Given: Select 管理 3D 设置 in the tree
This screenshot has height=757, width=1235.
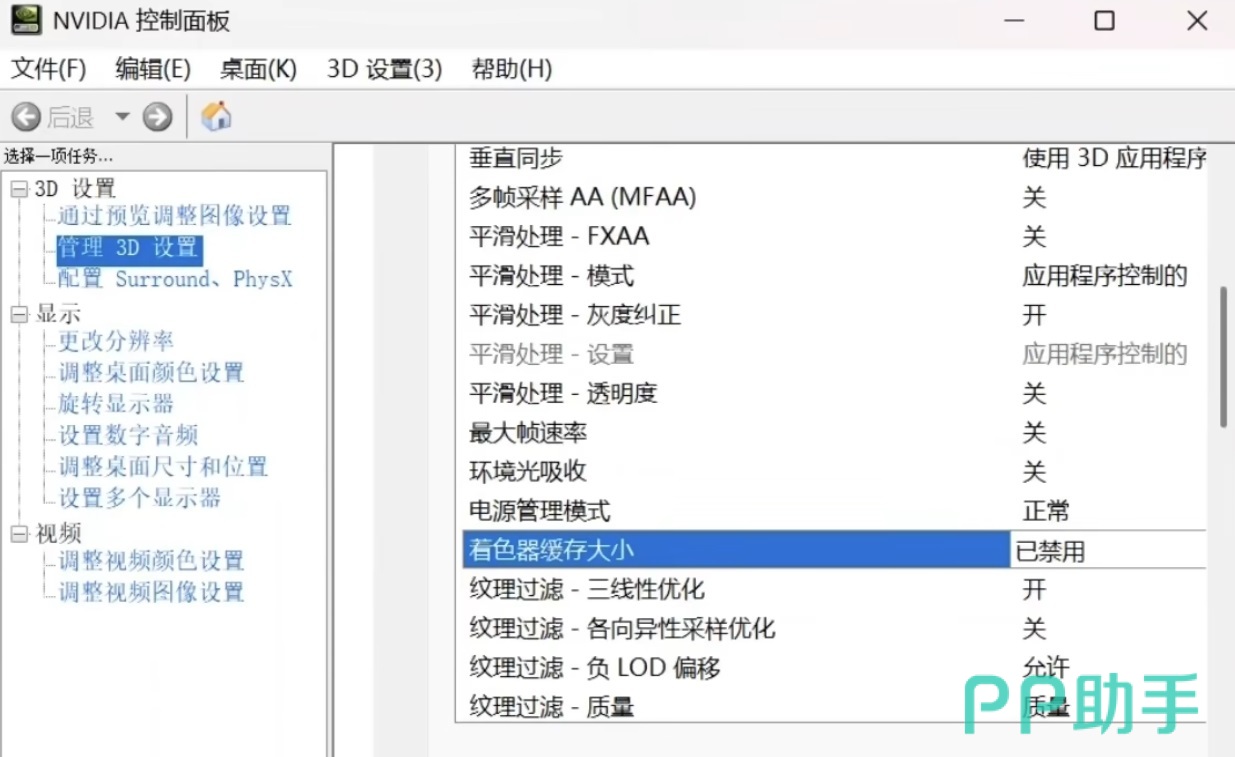Looking at the screenshot, I should point(129,247).
